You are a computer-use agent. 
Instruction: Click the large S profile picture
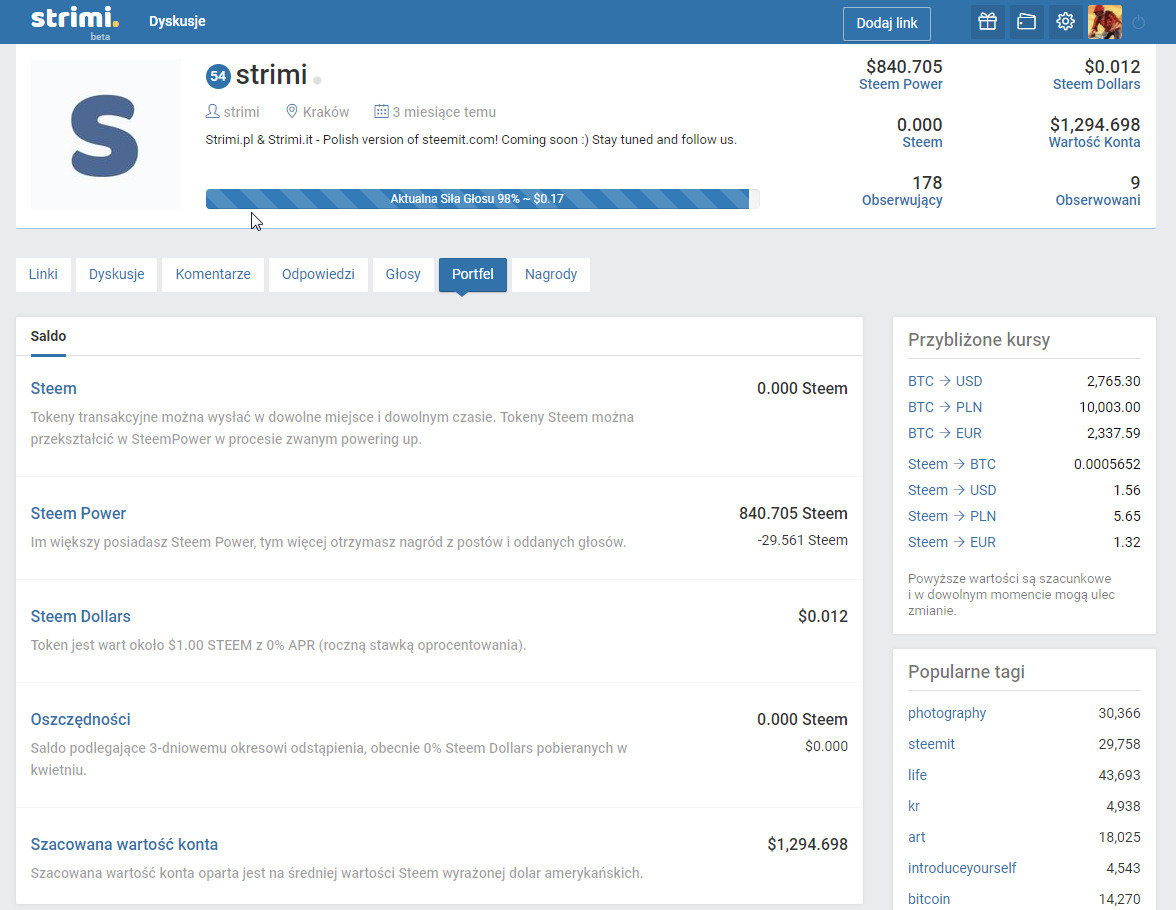pos(105,134)
